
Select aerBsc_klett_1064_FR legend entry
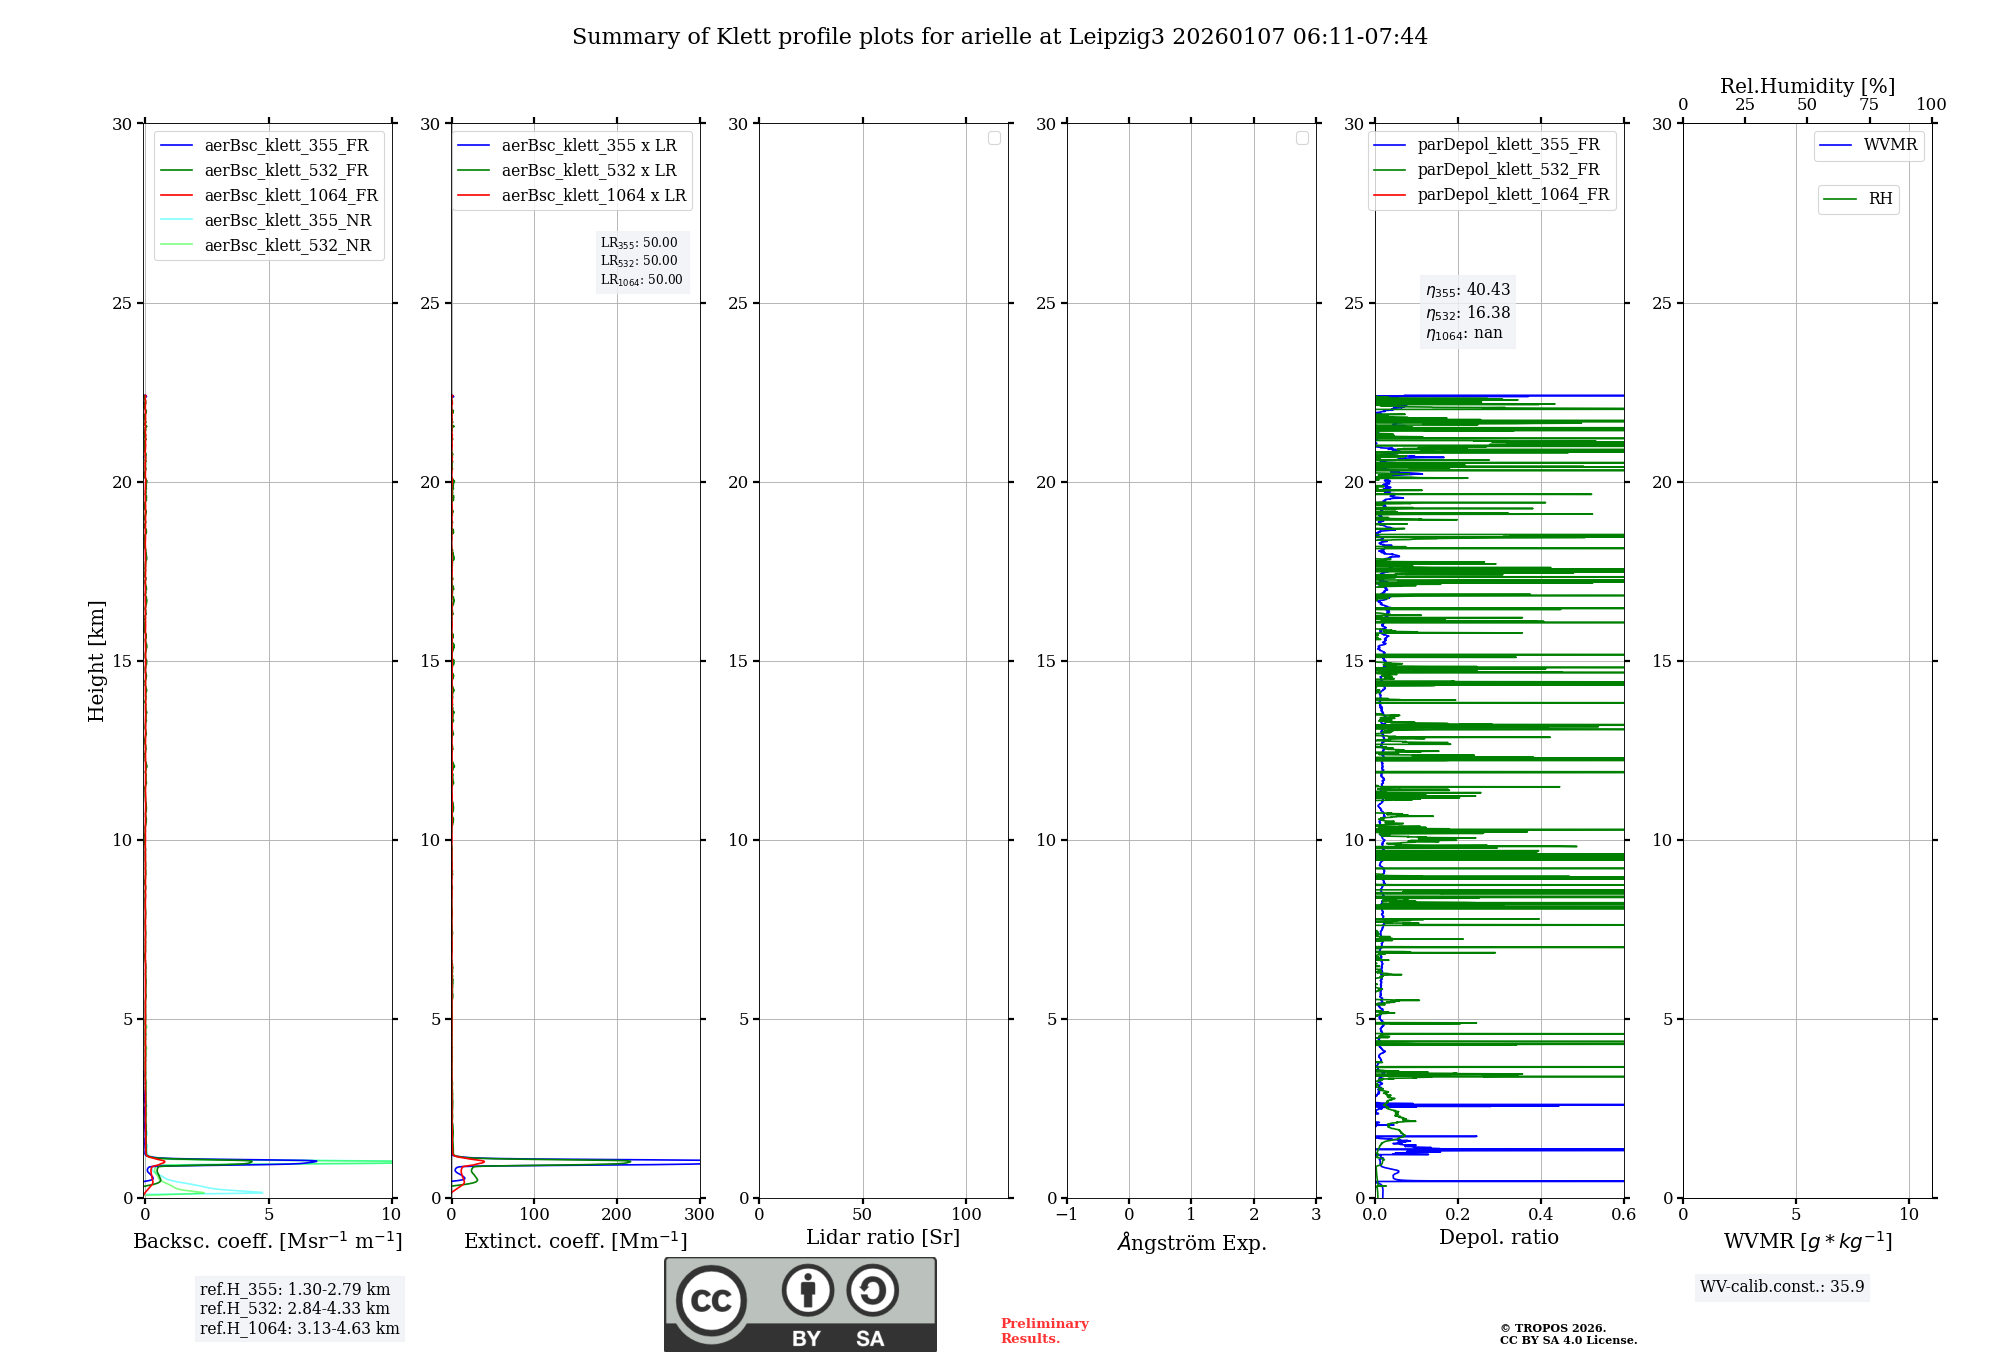coord(290,196)
